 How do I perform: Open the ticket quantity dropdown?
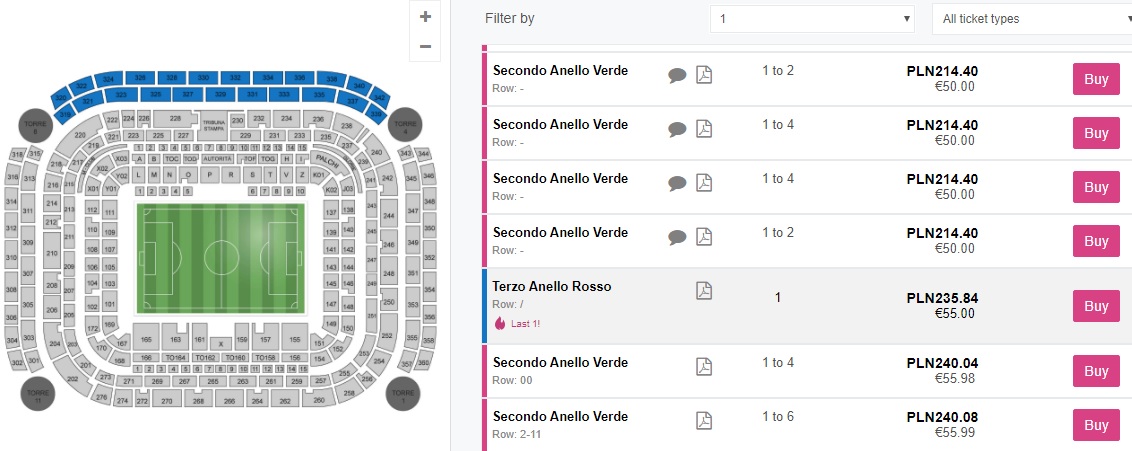(x=813, y=18)
